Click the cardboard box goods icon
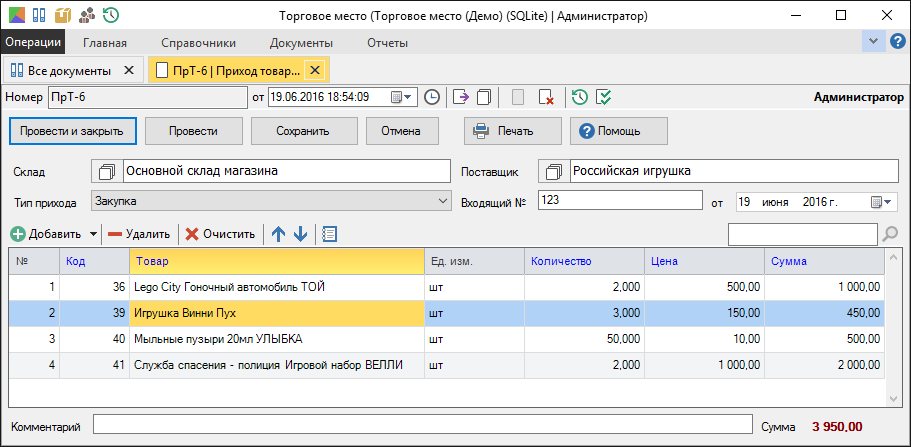 63,15
